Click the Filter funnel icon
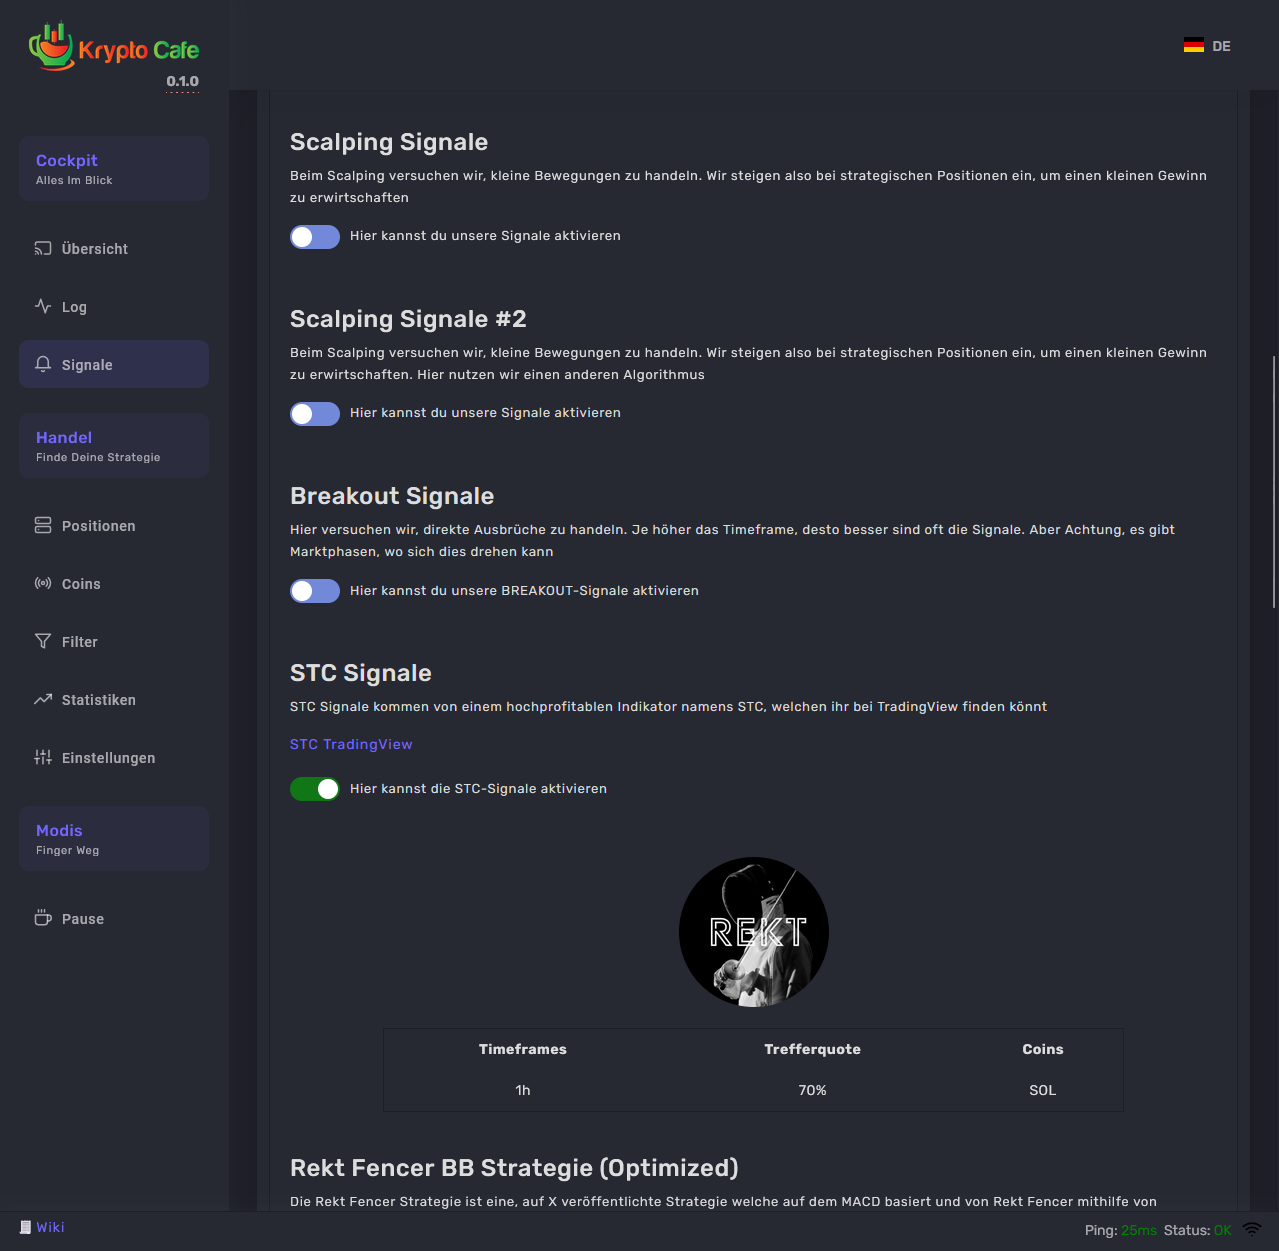 43,641
